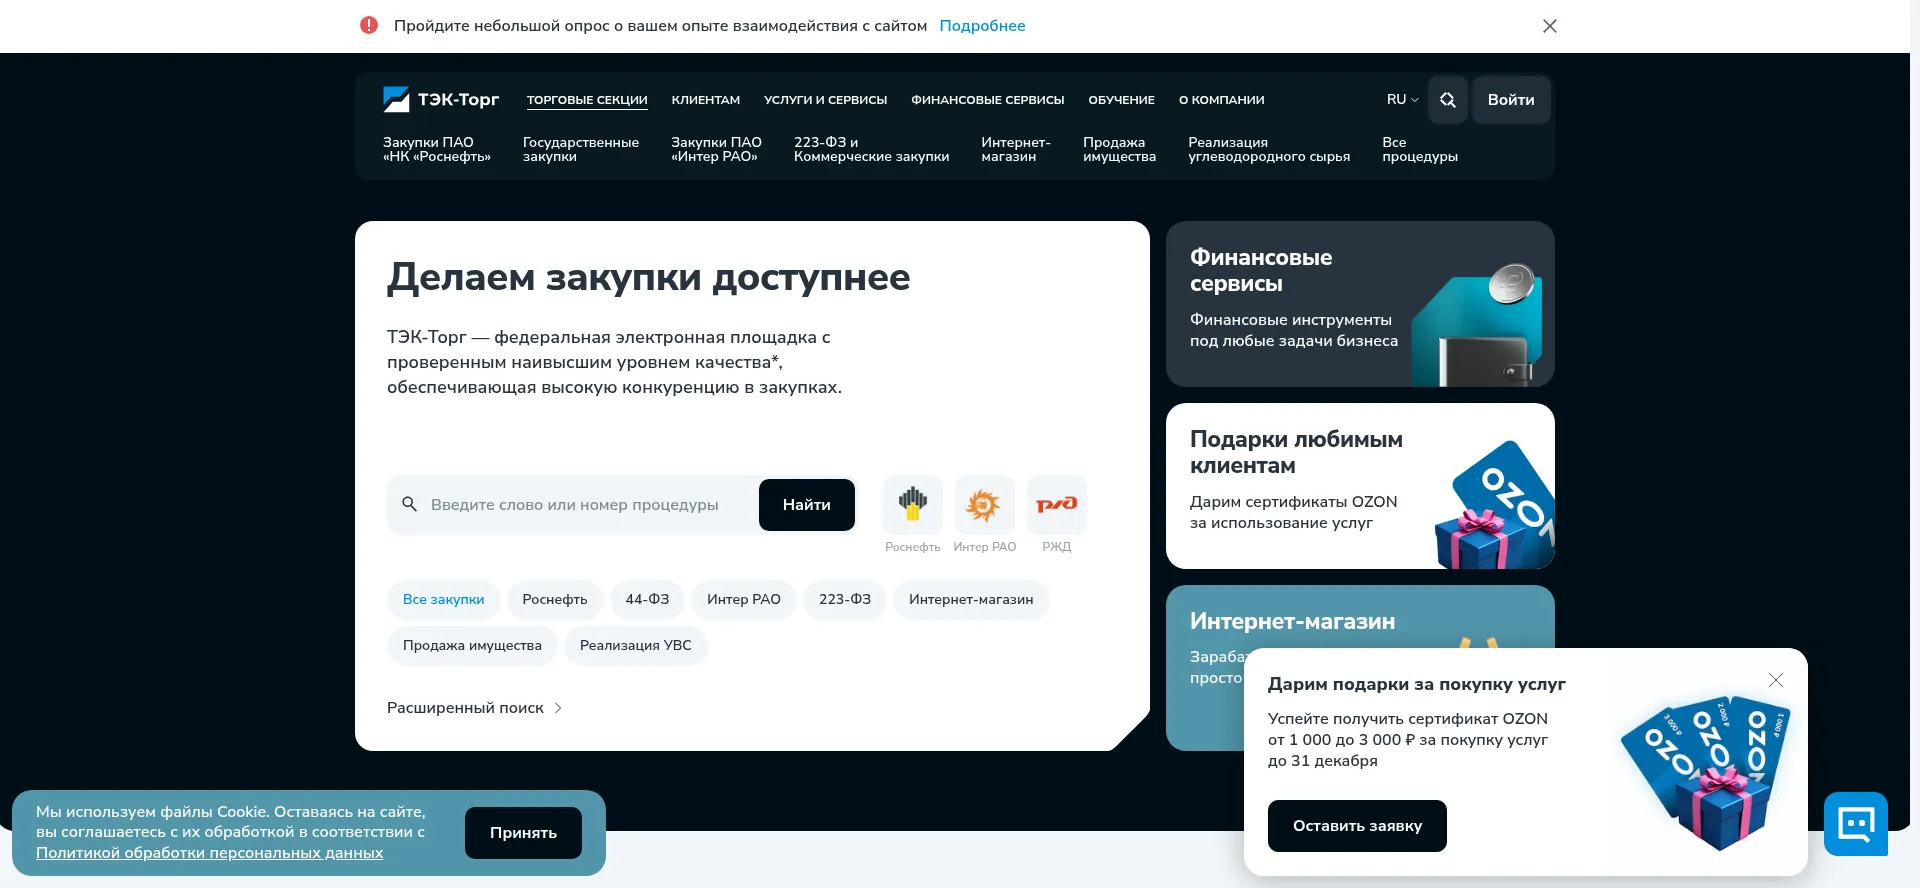Select the Роснефть filter chip
1920x888 pixels.
pos(555,600)
